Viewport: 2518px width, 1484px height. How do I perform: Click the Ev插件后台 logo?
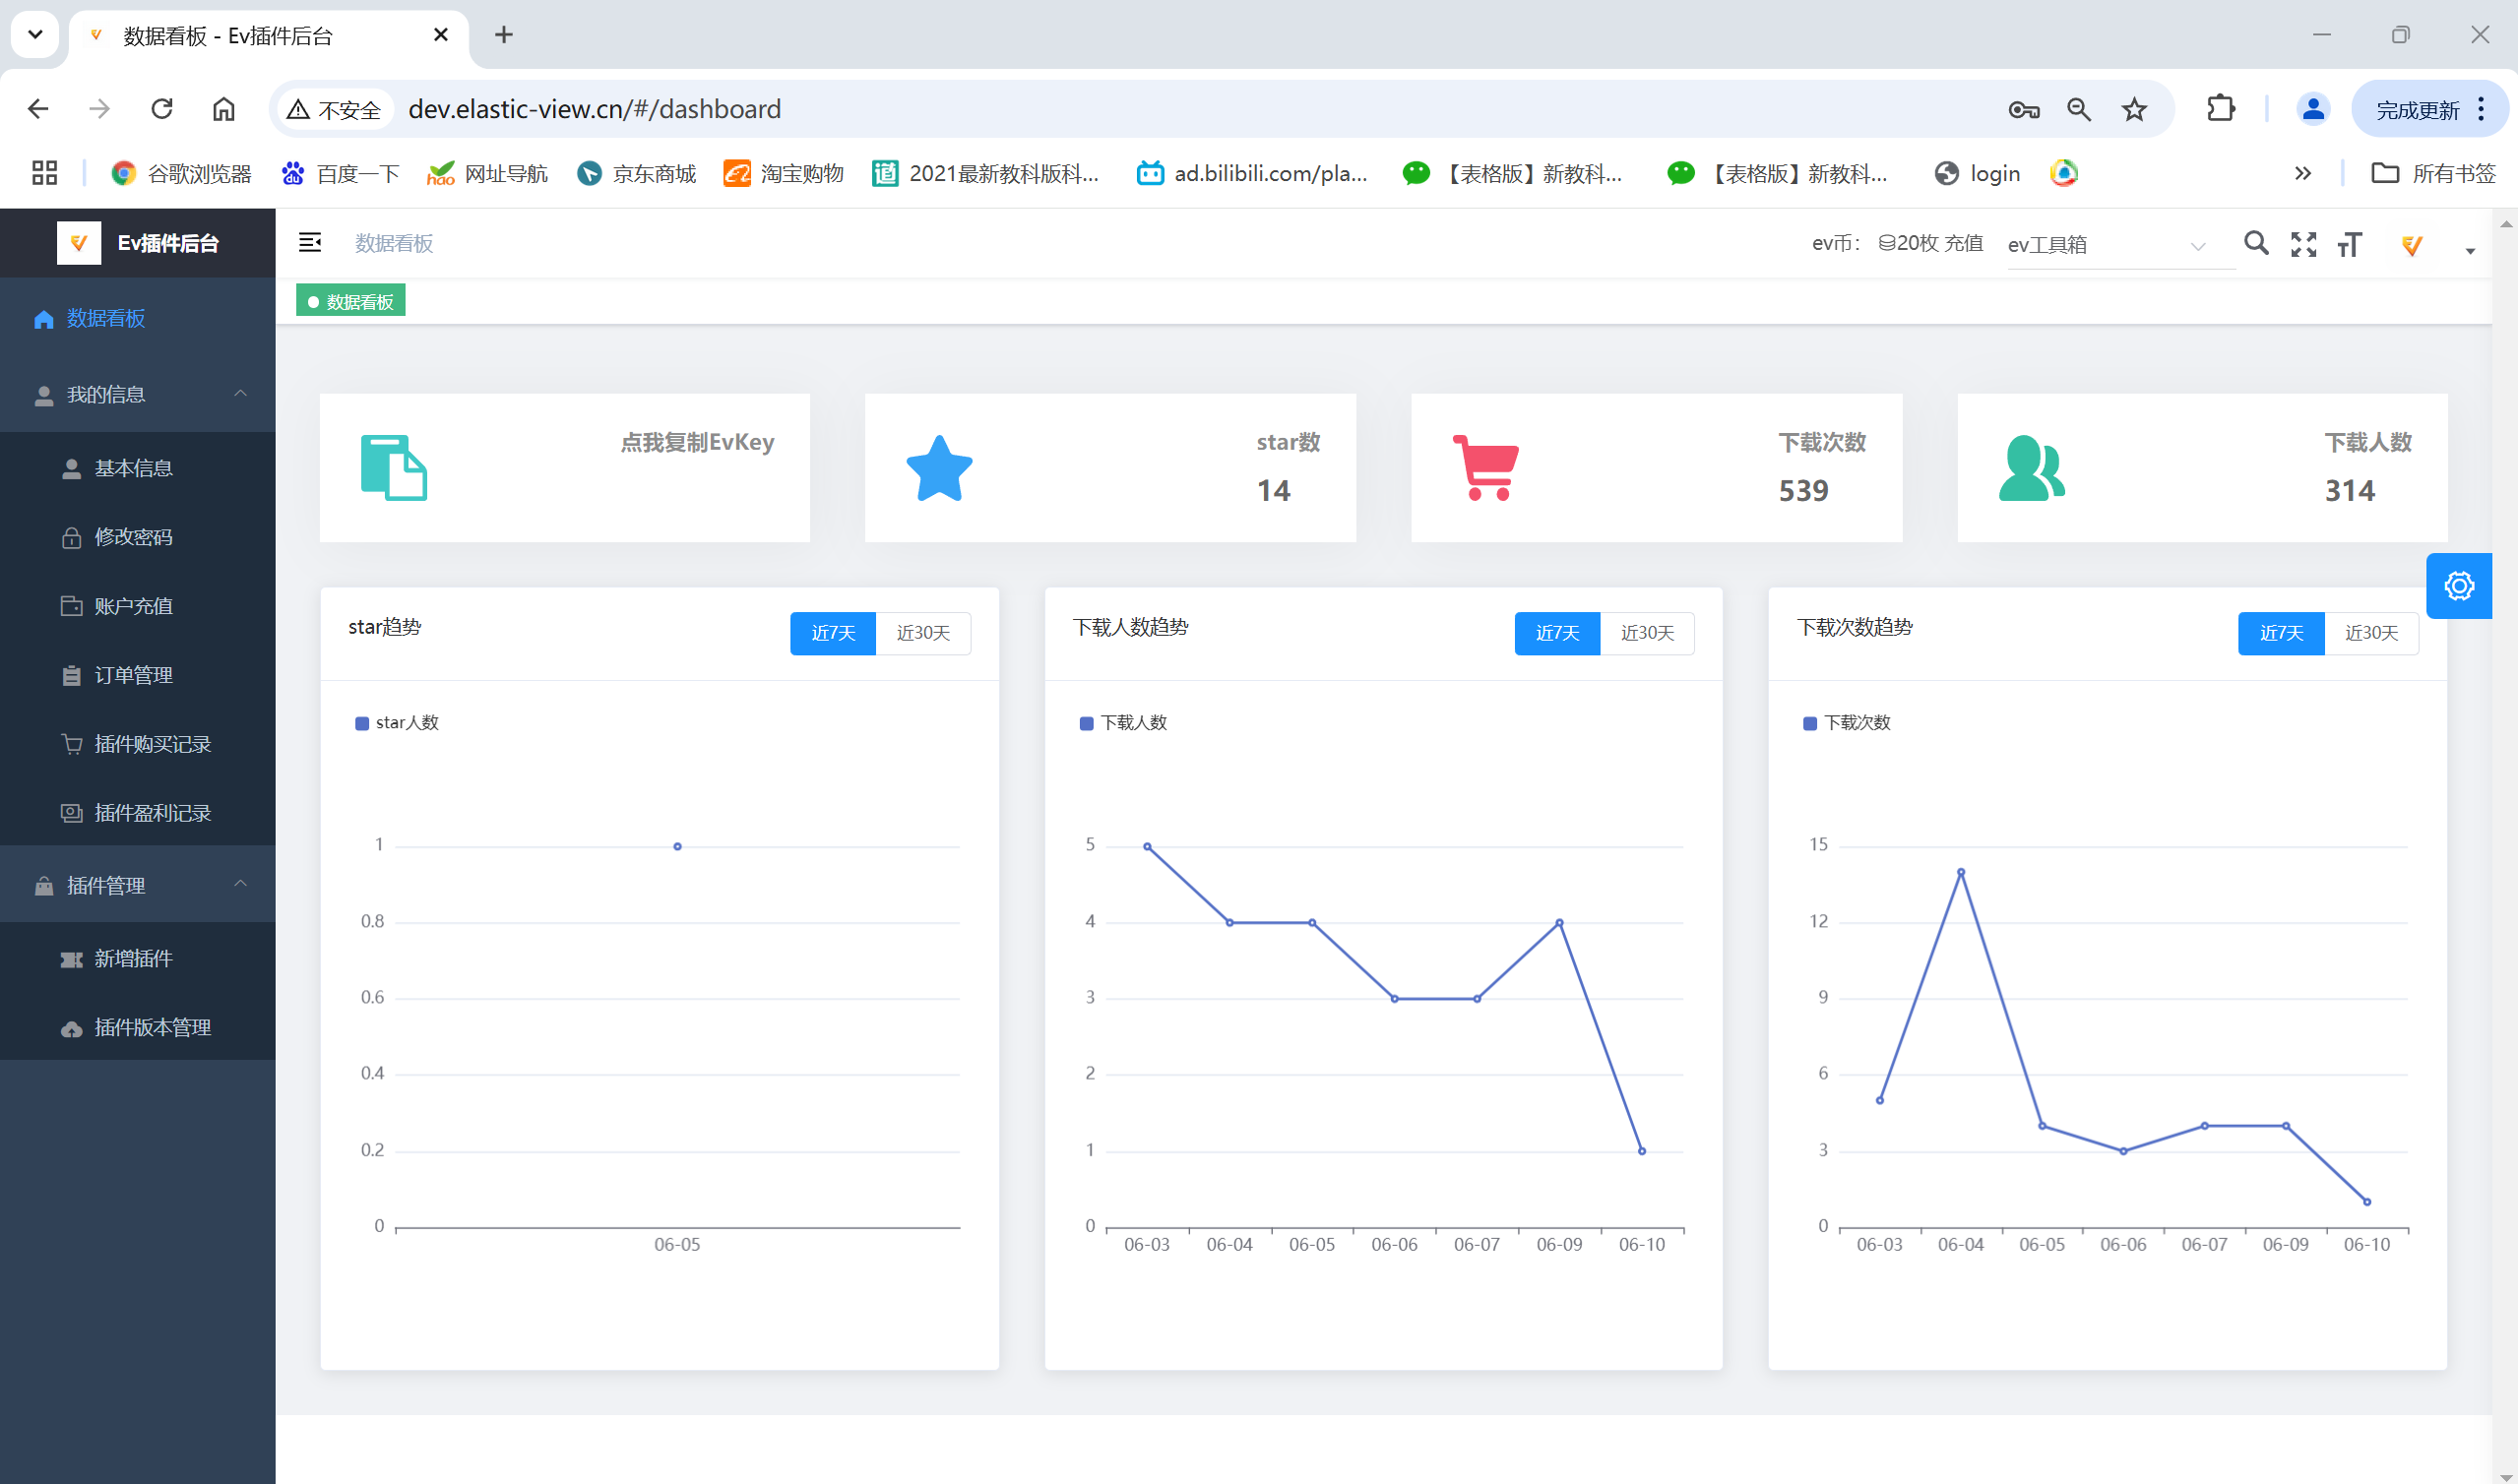(138, 243)
